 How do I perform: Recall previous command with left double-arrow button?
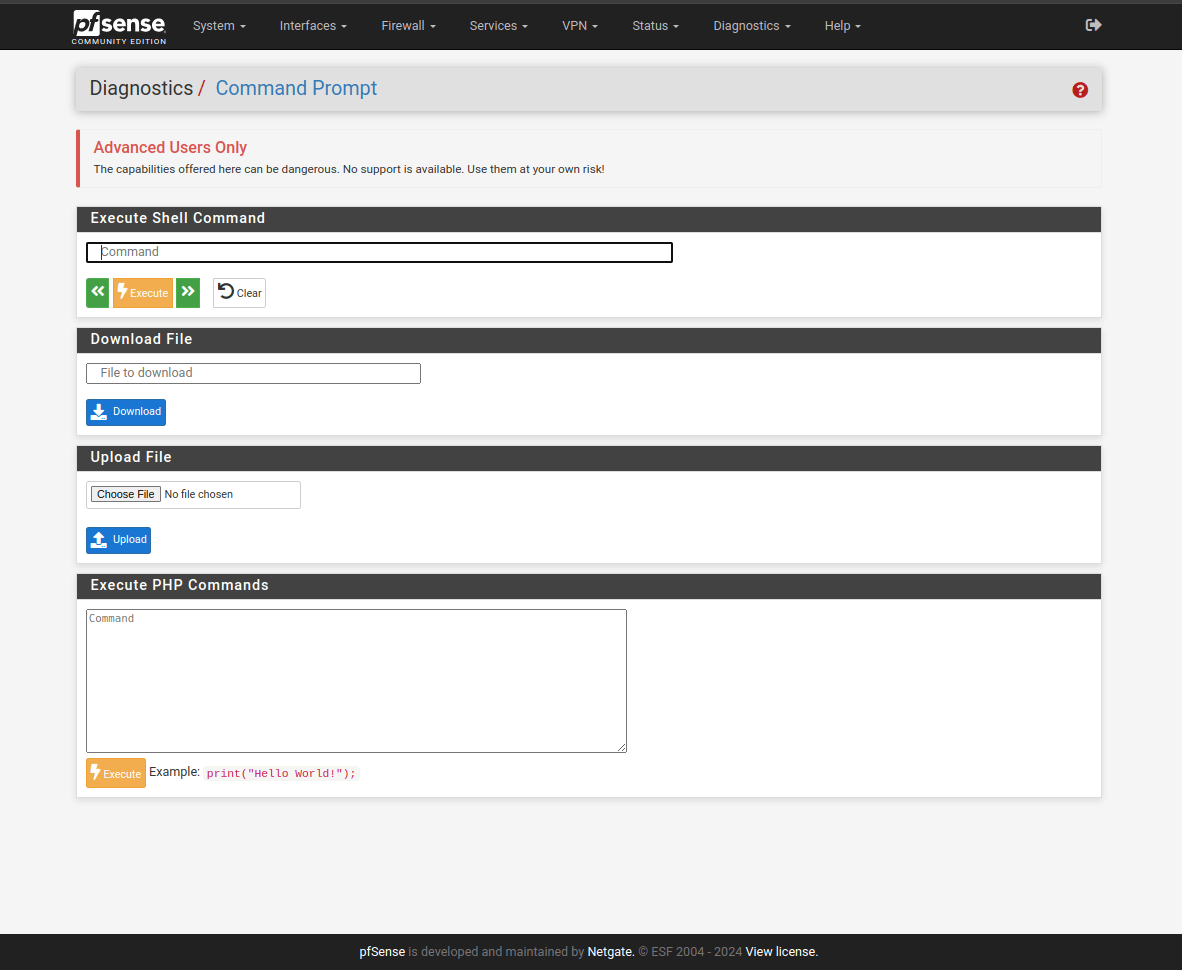[98, 292]
